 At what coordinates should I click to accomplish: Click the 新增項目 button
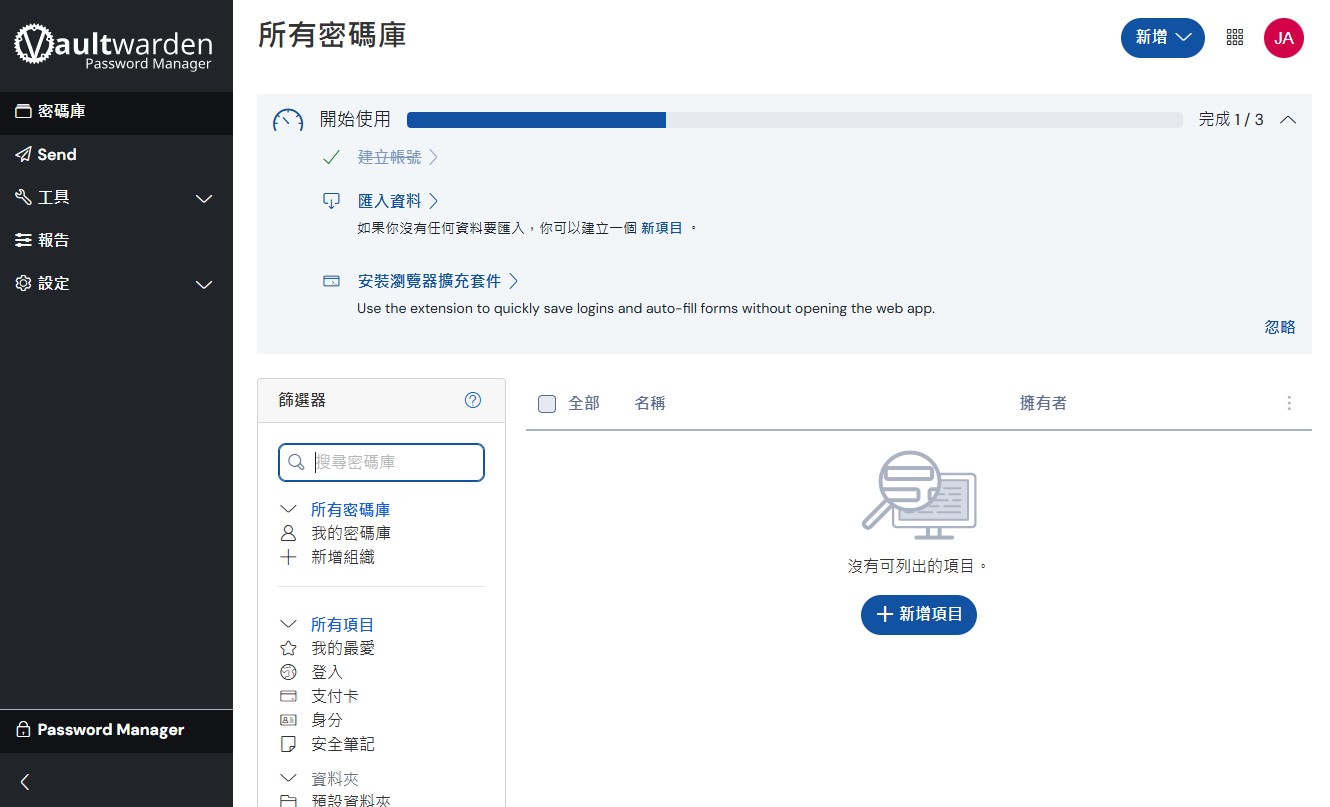tap(918, 614)
